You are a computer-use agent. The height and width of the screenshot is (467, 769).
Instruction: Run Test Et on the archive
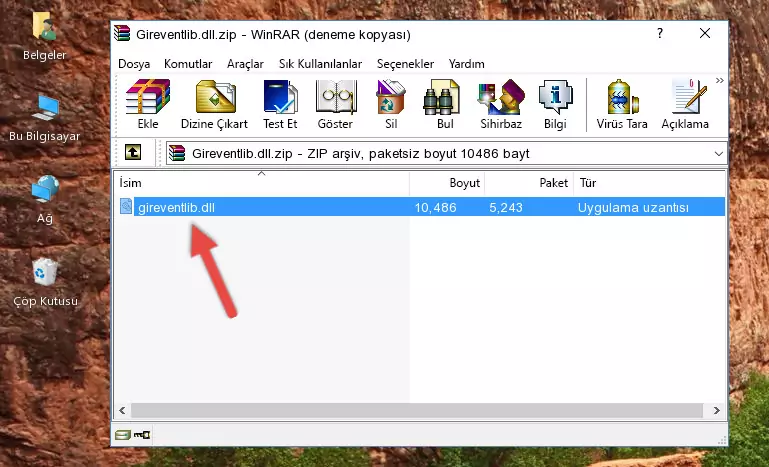pyautogui.click(x=280, y=104)
